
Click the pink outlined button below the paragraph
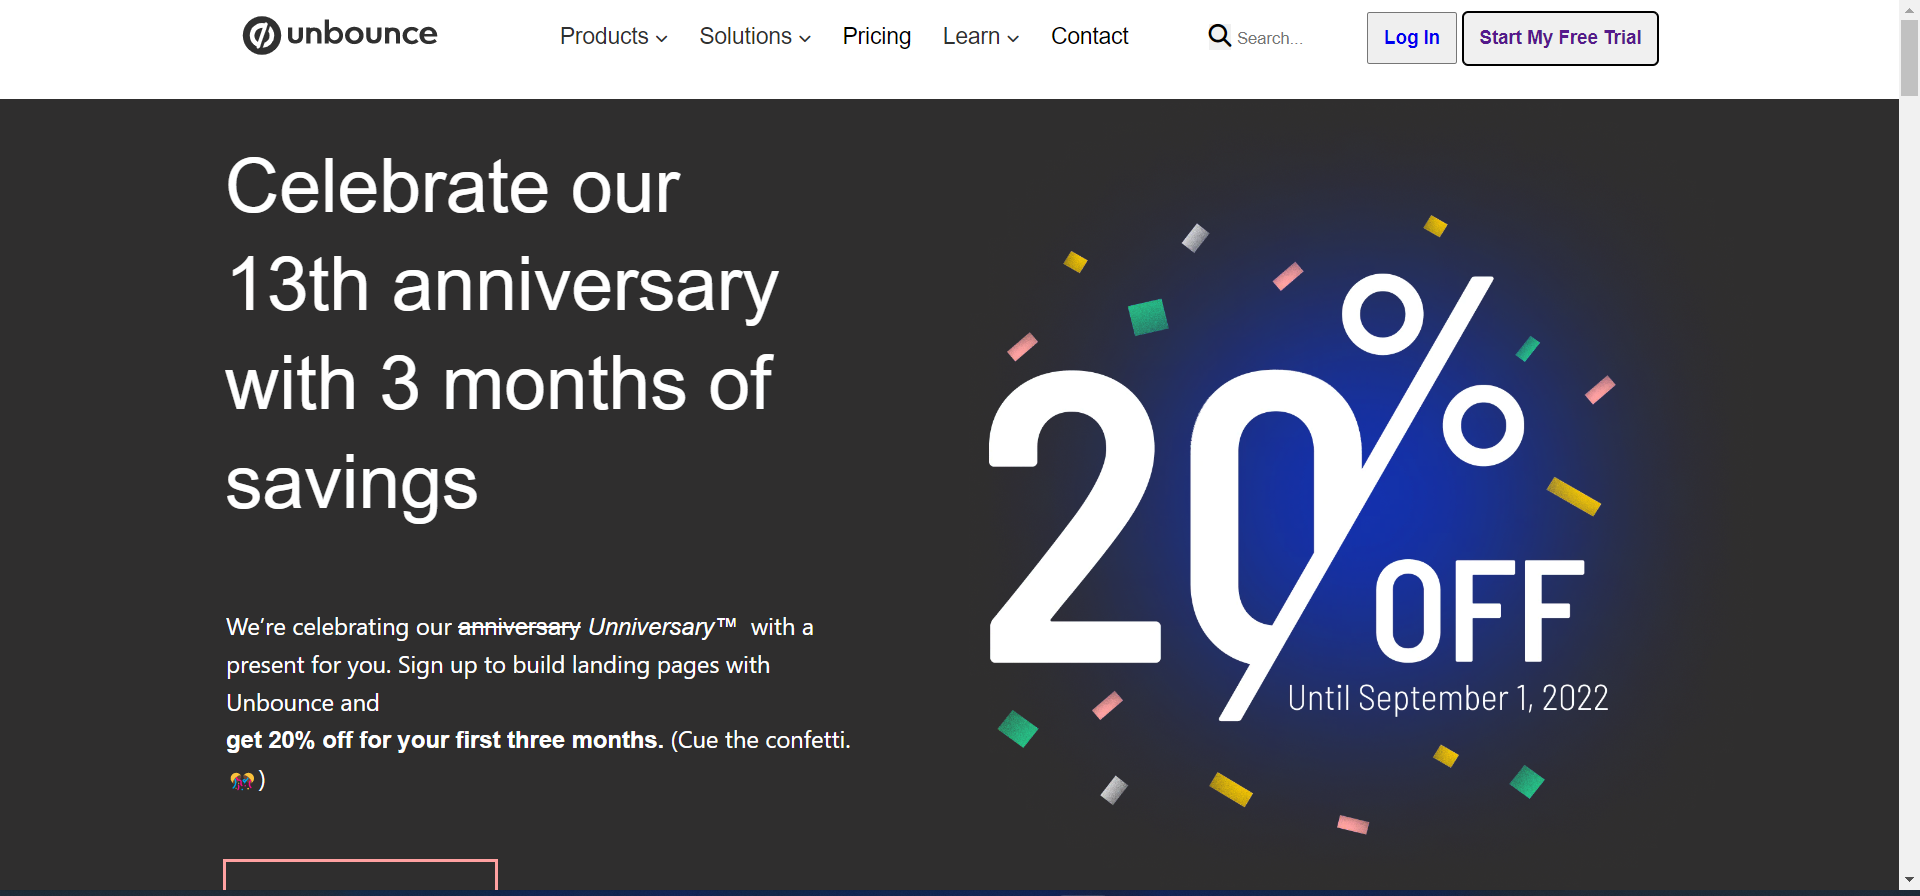click(x=360, y=875)
